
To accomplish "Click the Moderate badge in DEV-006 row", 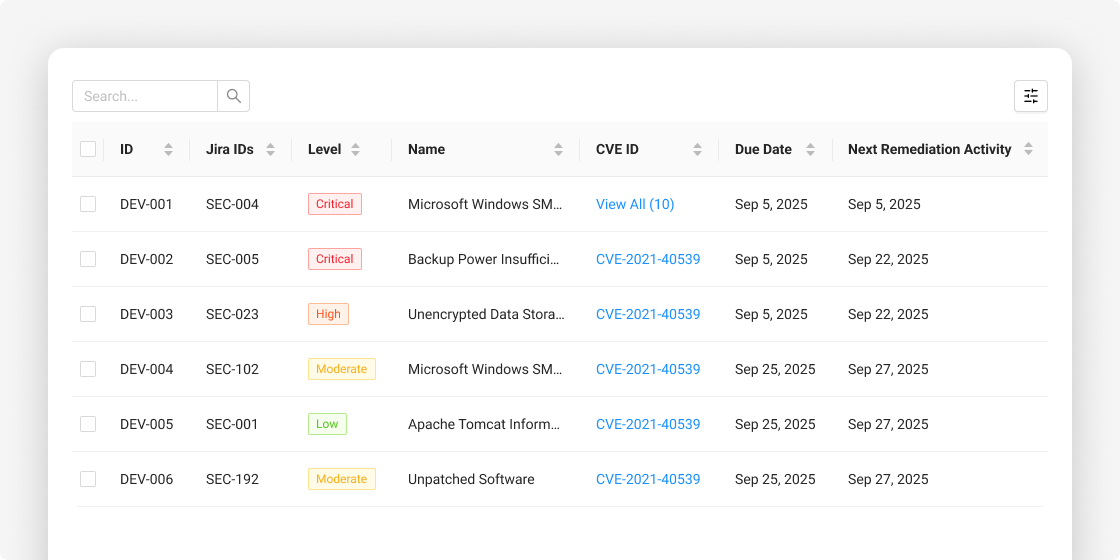I will pos(341,479).
